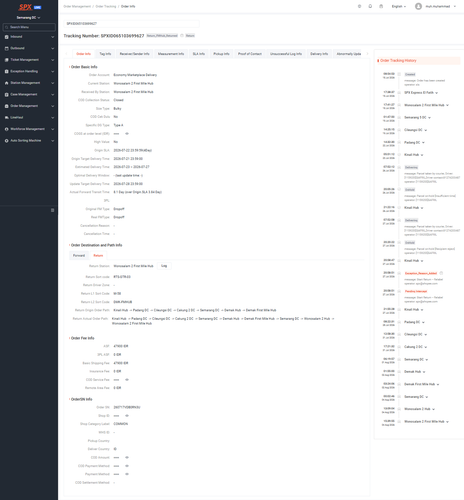Click the Auto Sorting Machine sidebar icon

point(7,141)
